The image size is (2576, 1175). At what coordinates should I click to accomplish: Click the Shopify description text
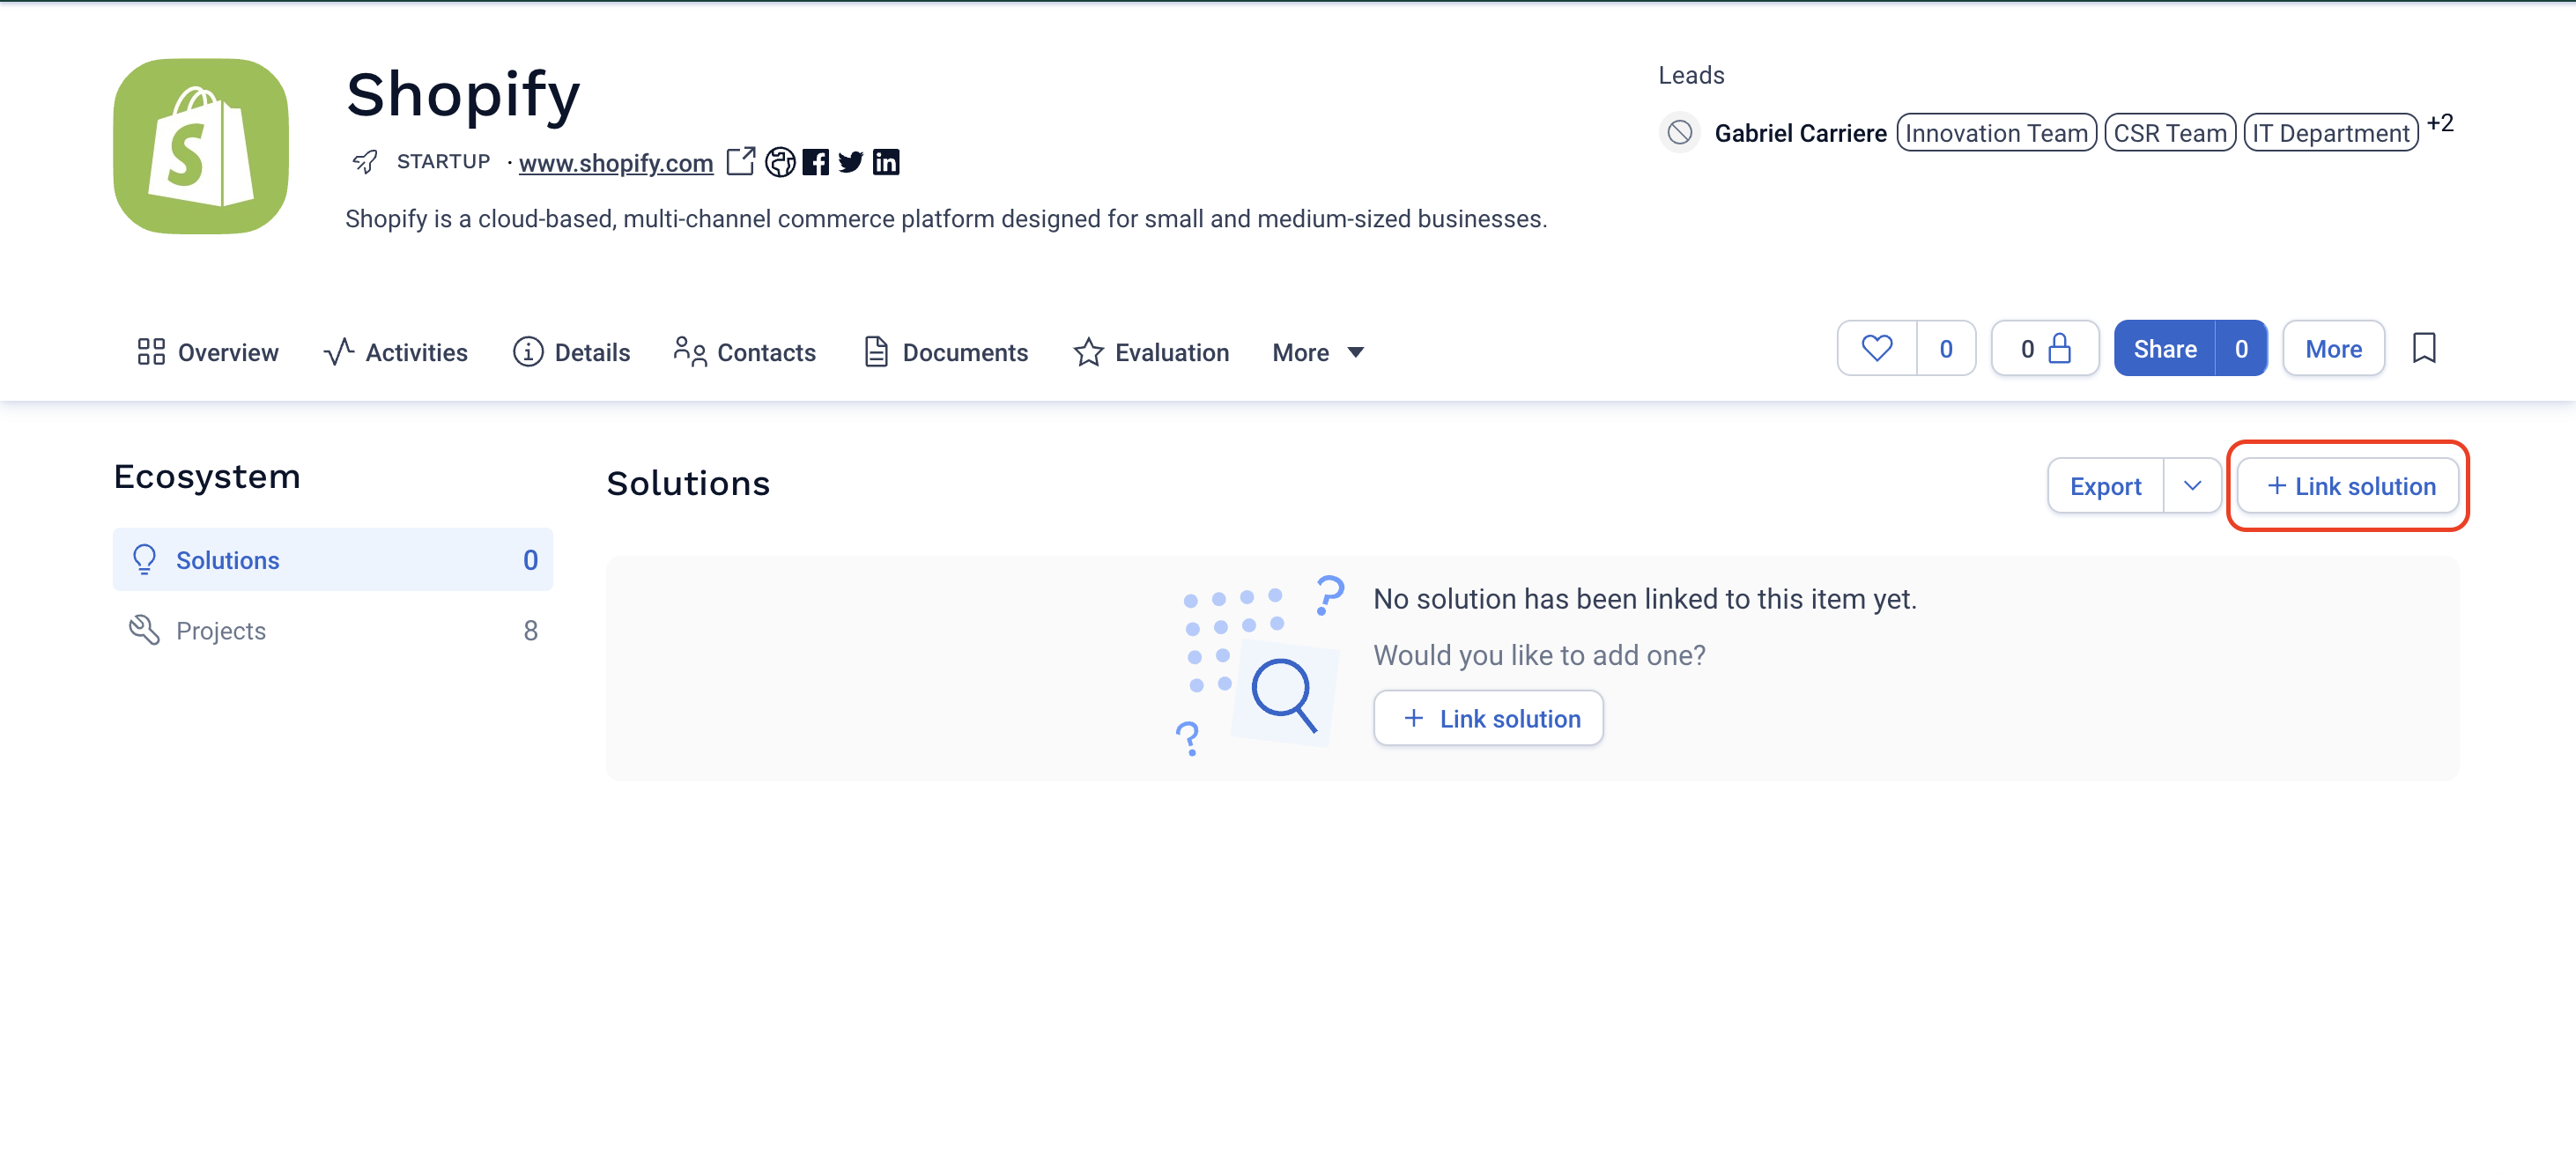pyautogui.click(x=946, y=219)
